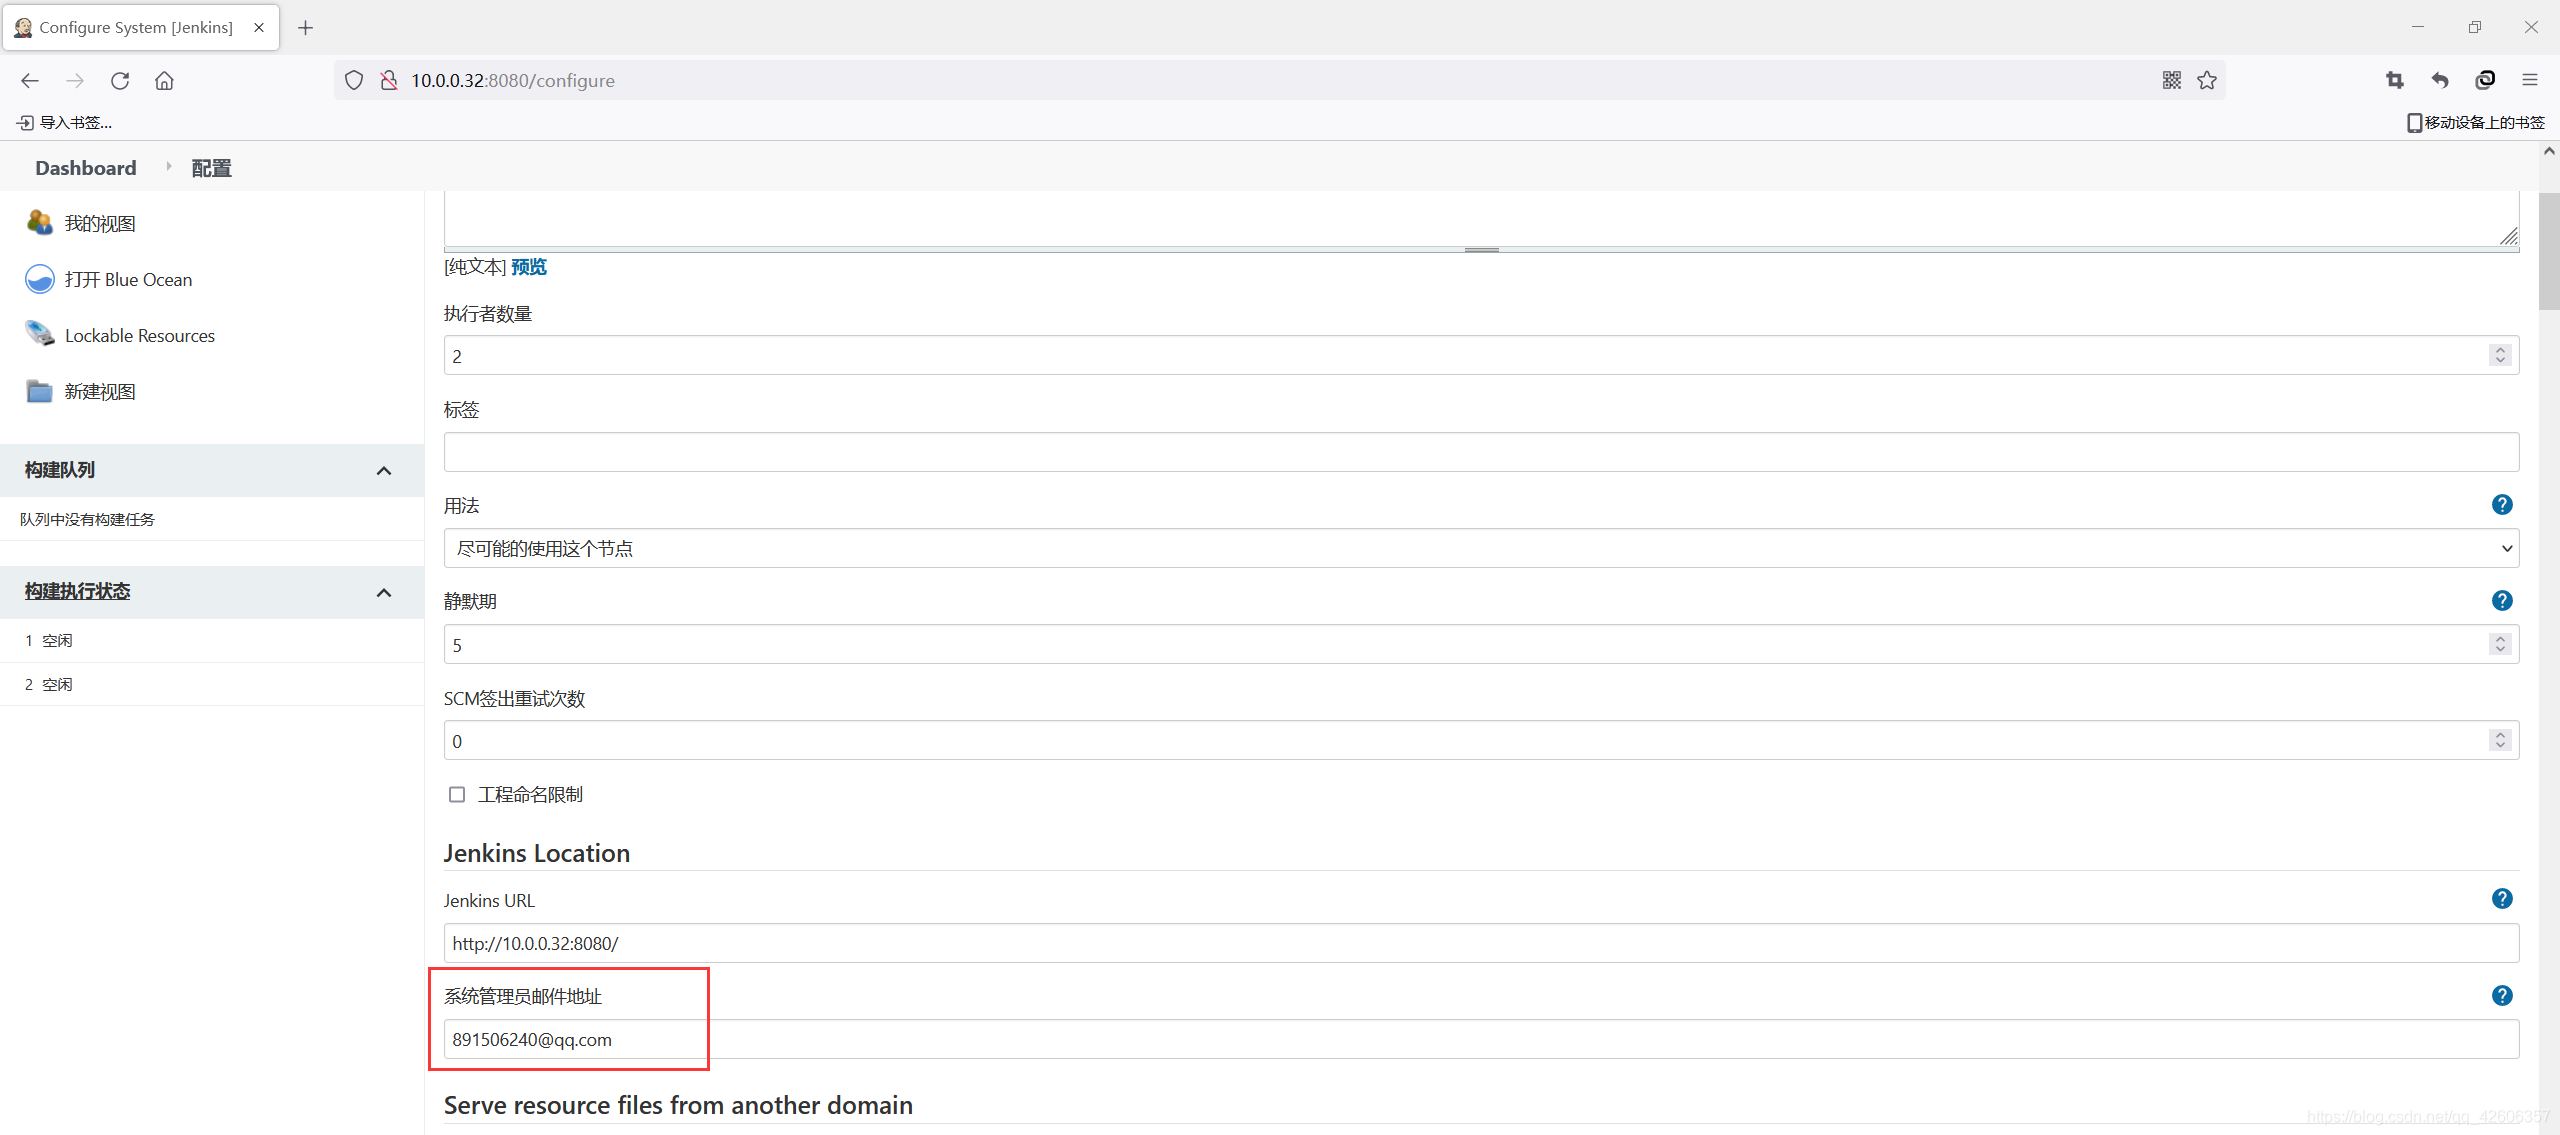Click the undo arrow toolbar icon
The width and height of the screenshot is (2560, 1135).
[2440, 80]
